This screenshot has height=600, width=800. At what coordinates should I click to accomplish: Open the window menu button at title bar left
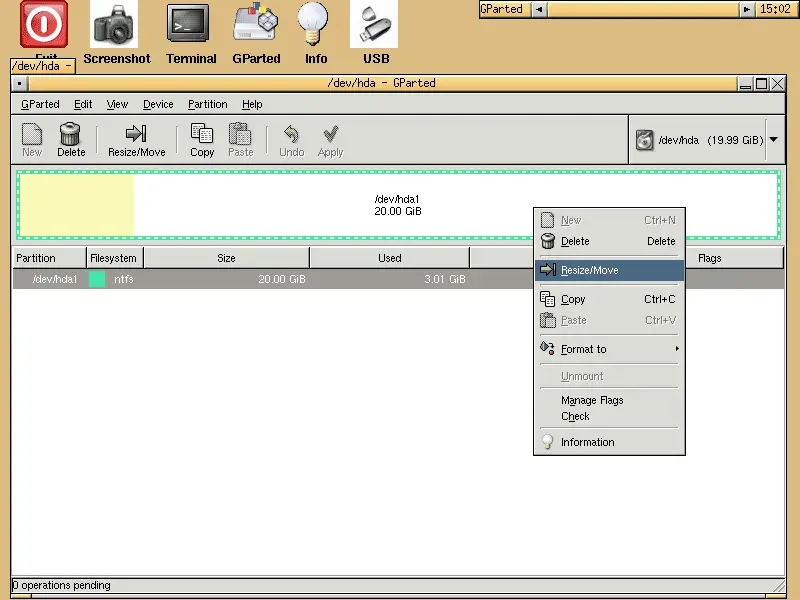pos(19,83)
